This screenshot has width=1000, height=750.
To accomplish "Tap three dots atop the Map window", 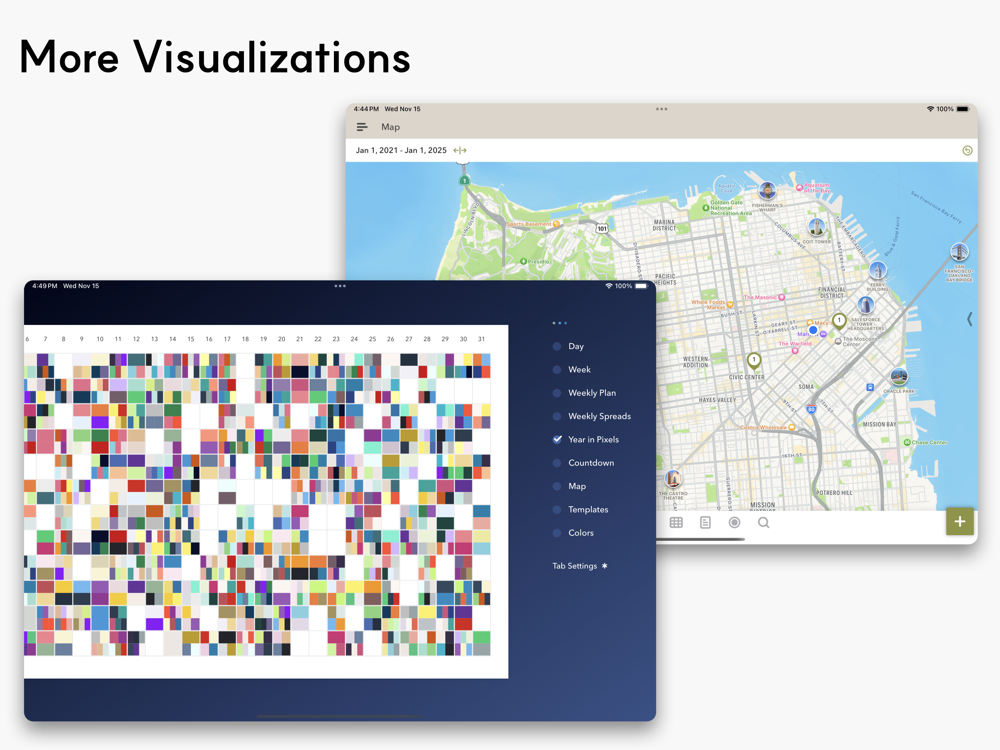I will pos(661,109).
